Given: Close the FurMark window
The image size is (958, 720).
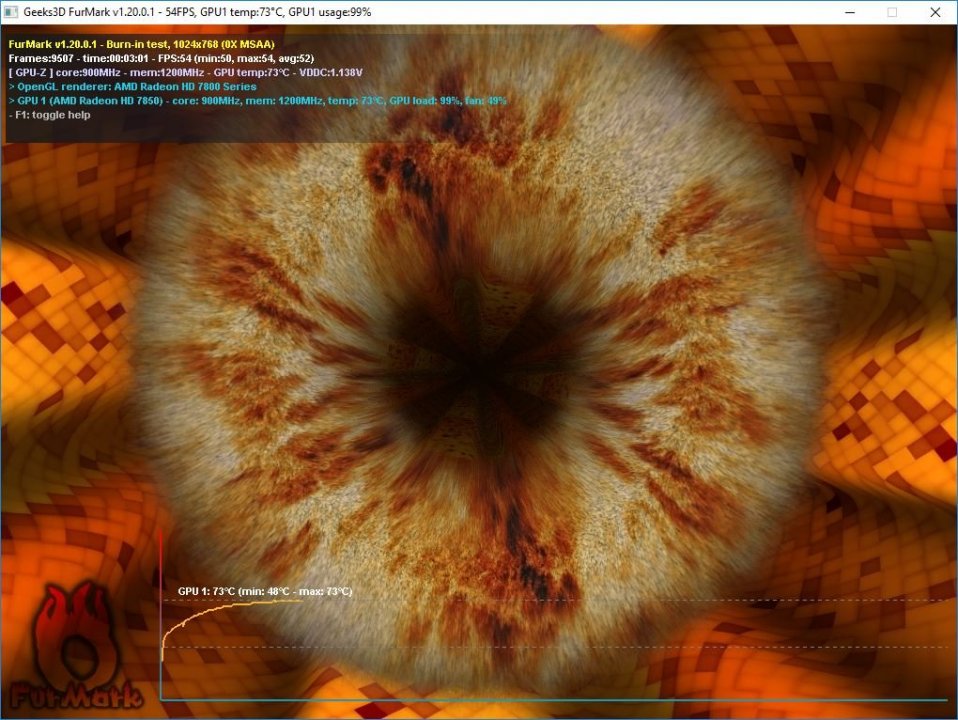Looking at the screenshot, I should [935, 12].
